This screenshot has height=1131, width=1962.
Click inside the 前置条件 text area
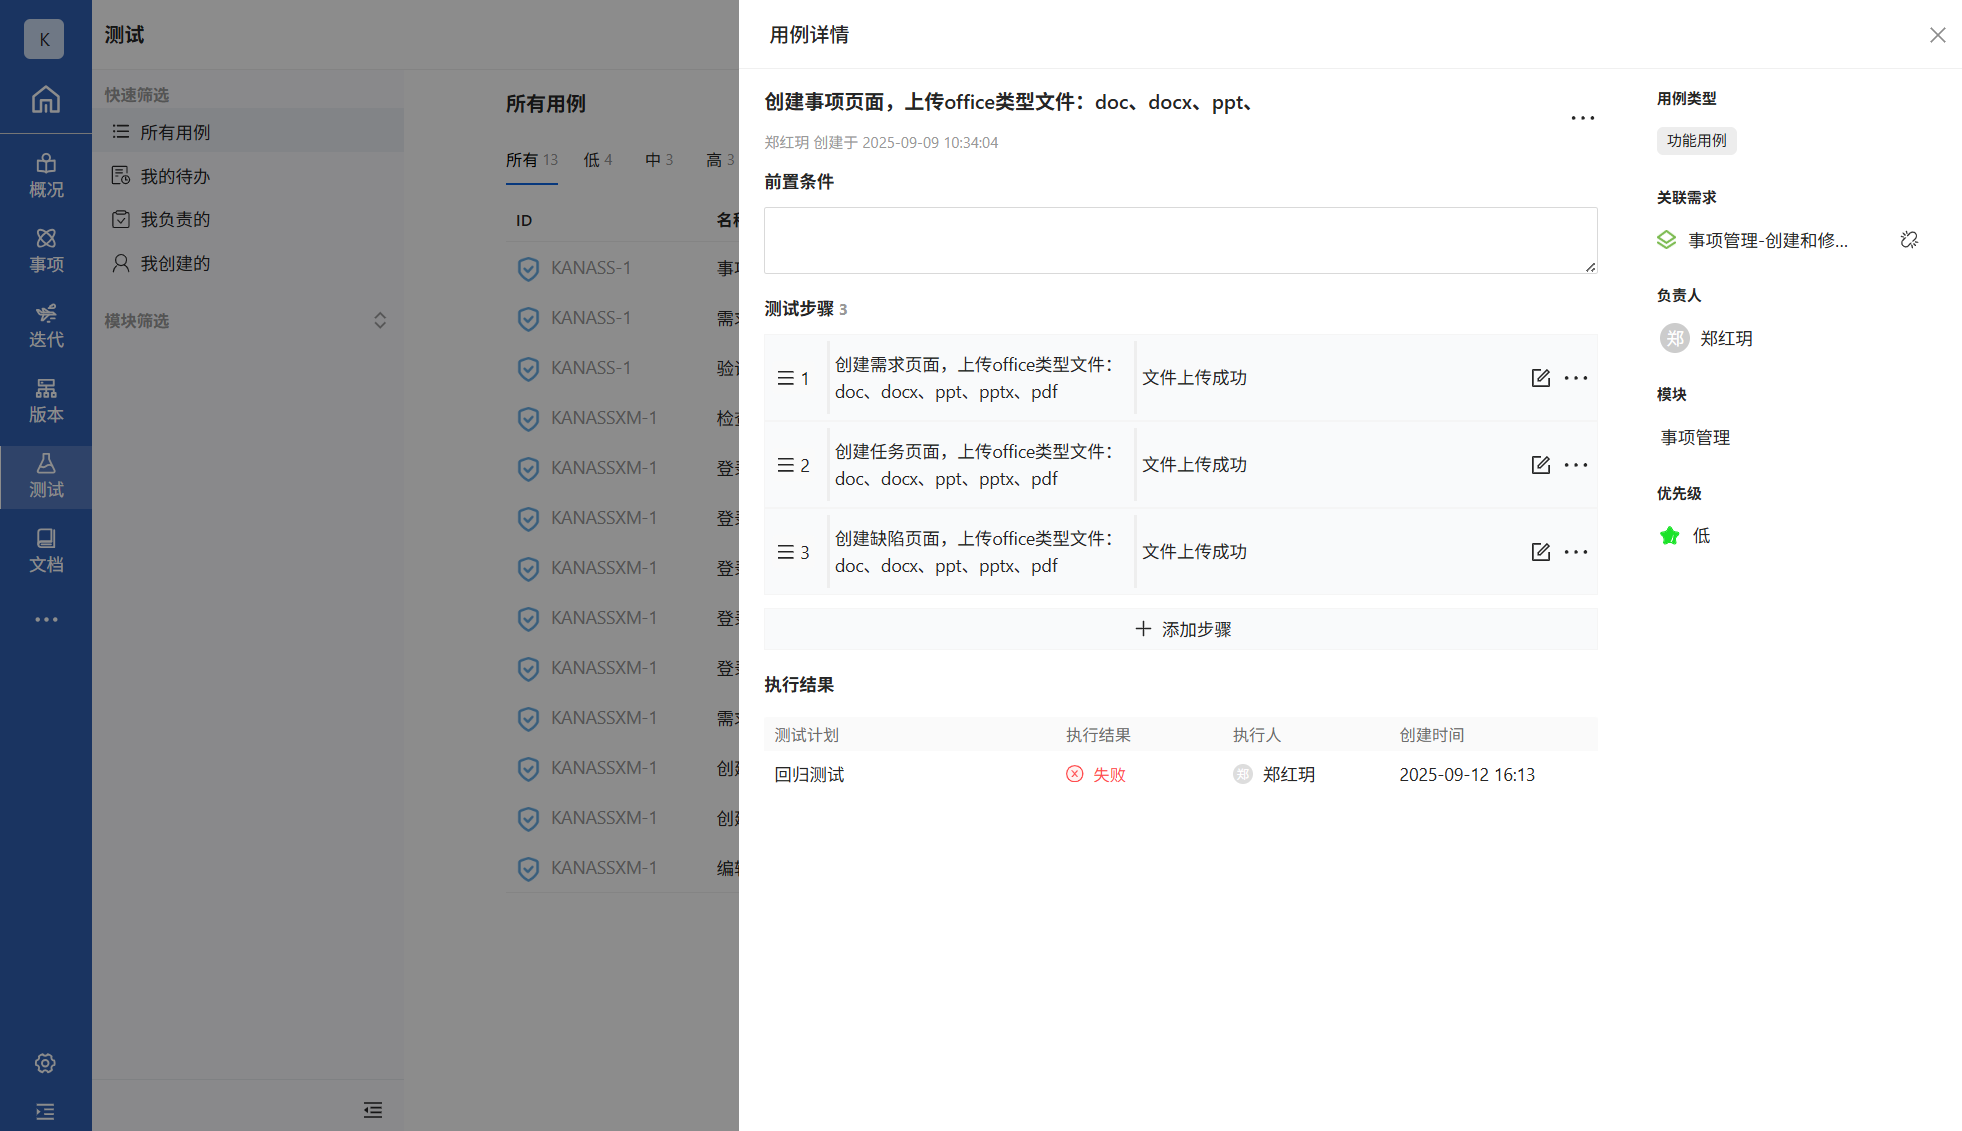coord(1180,240)
